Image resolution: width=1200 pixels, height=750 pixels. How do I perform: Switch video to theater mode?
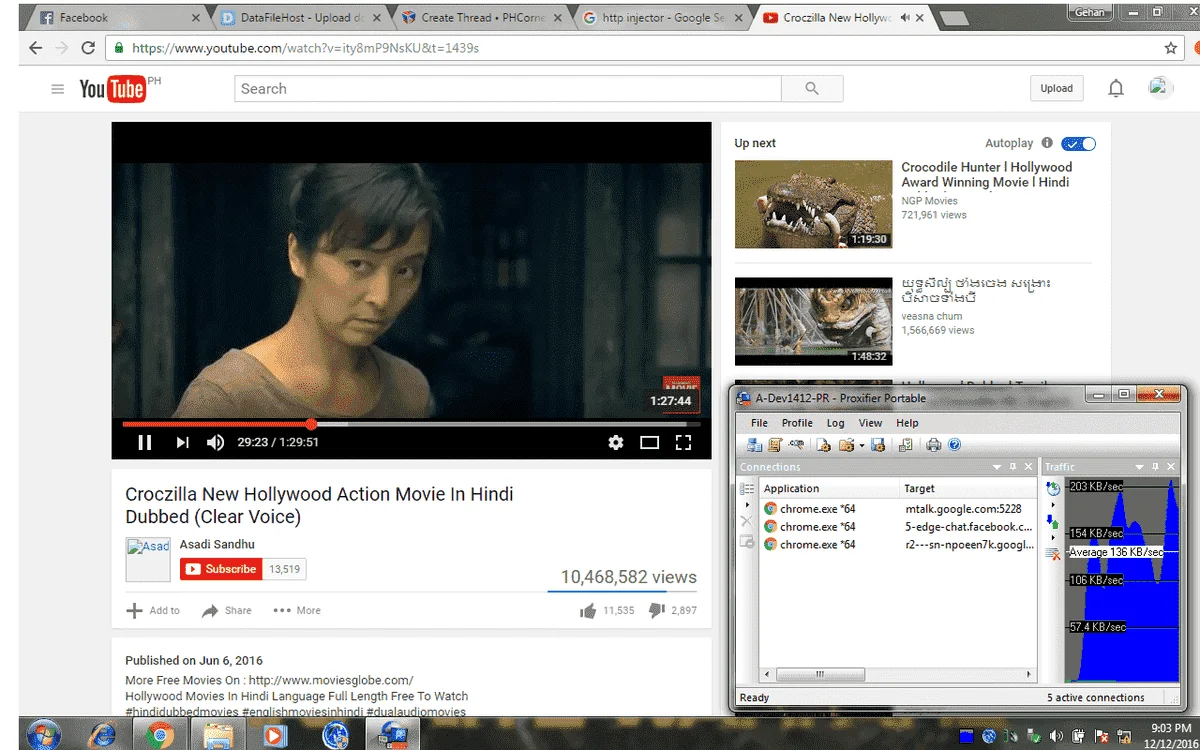coord(649,442)
